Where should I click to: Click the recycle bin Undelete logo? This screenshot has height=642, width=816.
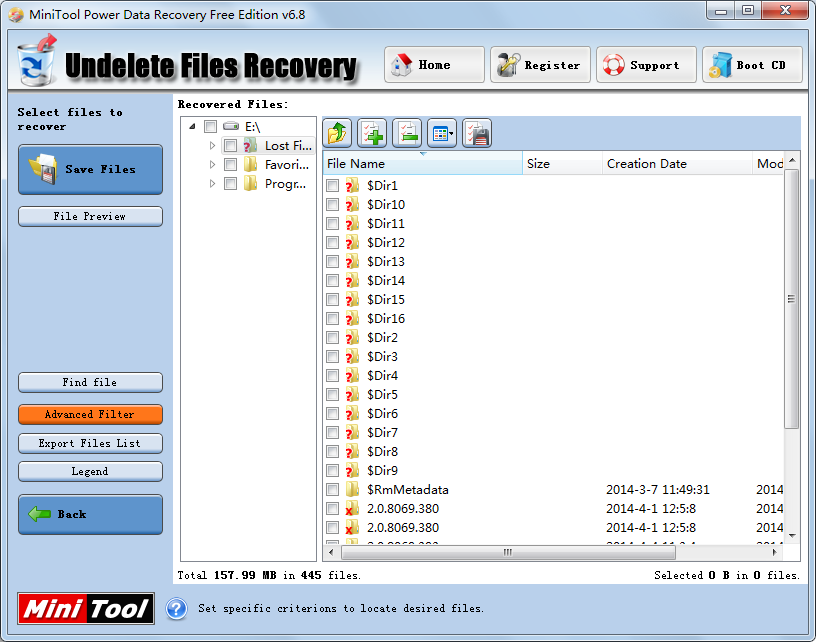(36, 61)
